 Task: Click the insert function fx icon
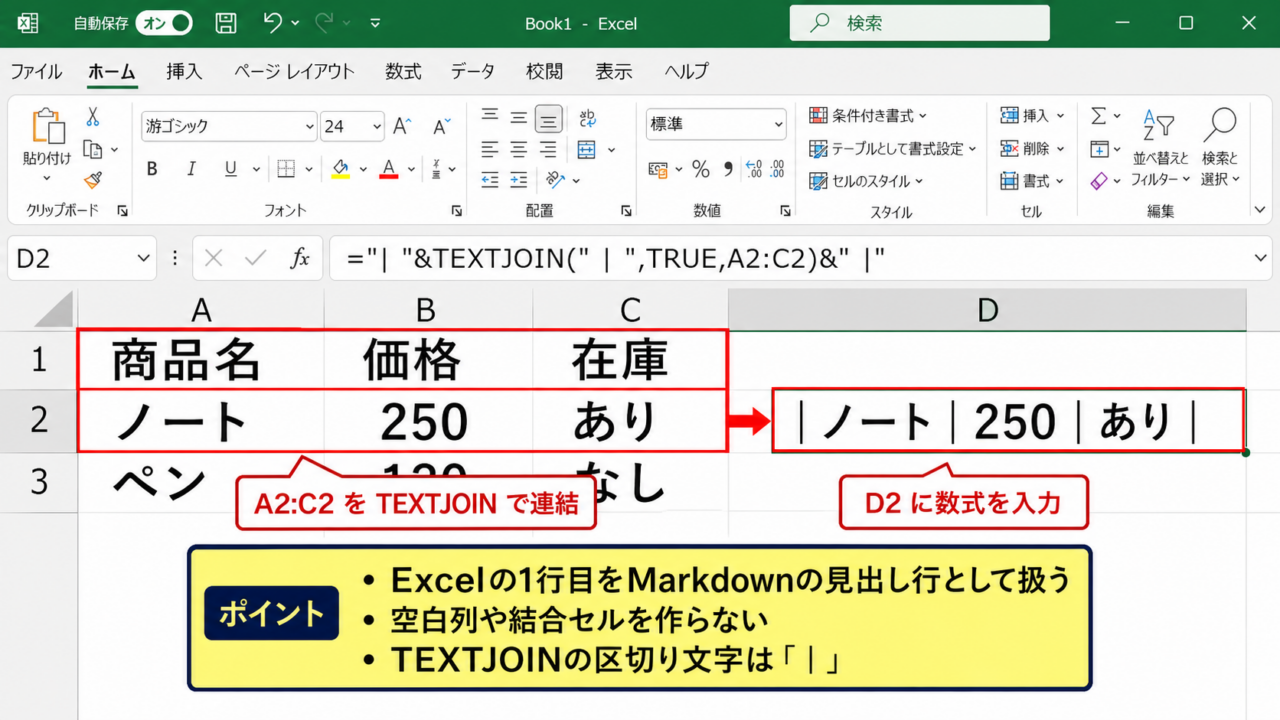click(300, 259)
